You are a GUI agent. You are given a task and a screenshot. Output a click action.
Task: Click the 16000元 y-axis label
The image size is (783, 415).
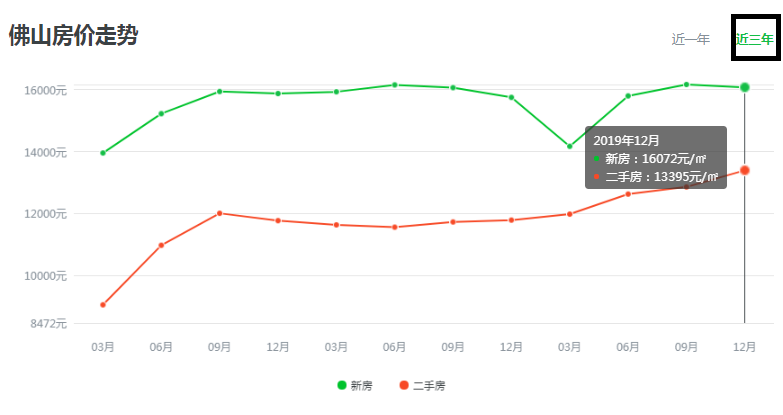pyautogui.click(x=45, y=90)
